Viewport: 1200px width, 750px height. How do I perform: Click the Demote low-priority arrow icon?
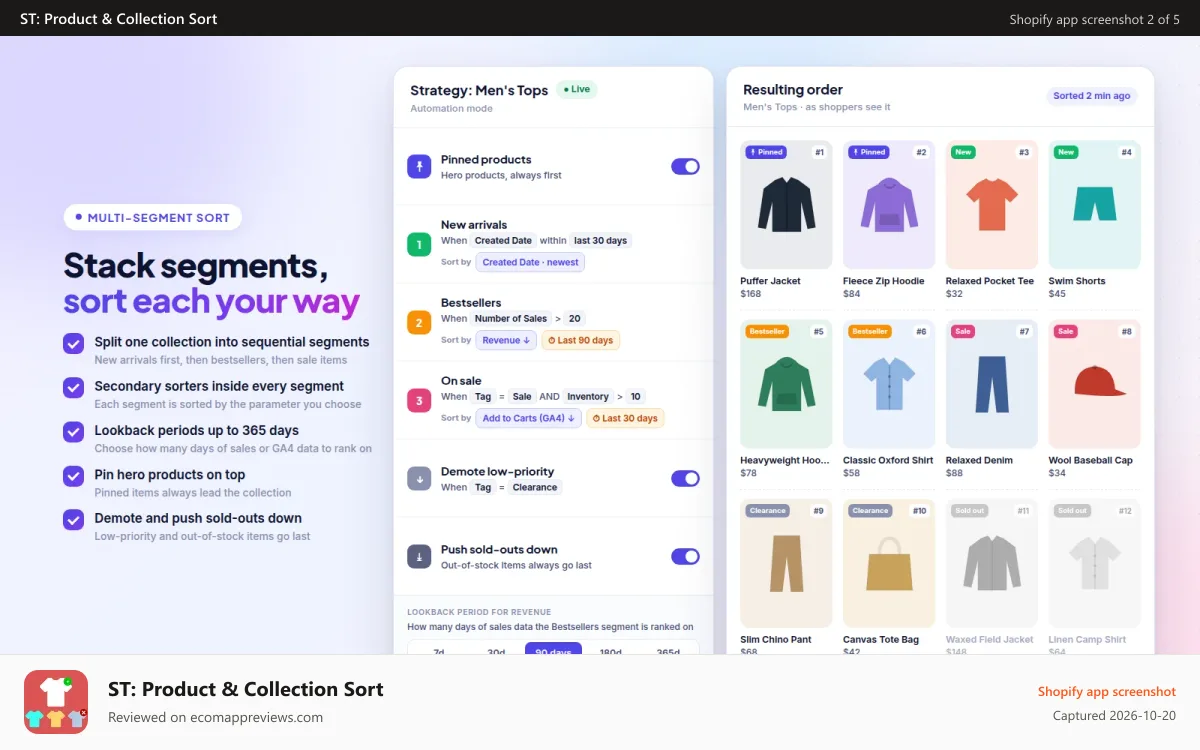[x=419, y=478]
